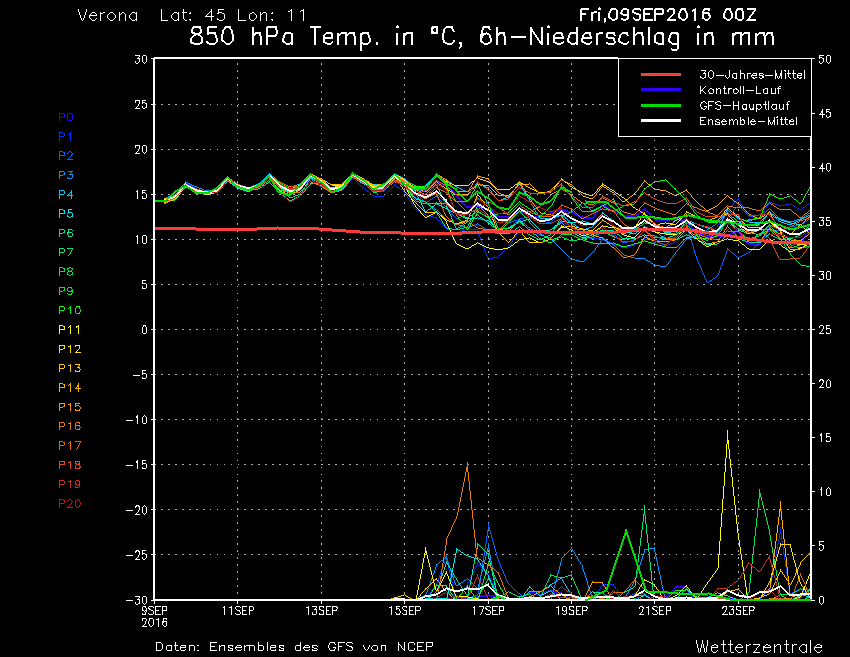Screen dimensions: 850x657
Task: Click the "Lat: 45 Lon: 11" coordinates text
Action: tap(233, 15)
